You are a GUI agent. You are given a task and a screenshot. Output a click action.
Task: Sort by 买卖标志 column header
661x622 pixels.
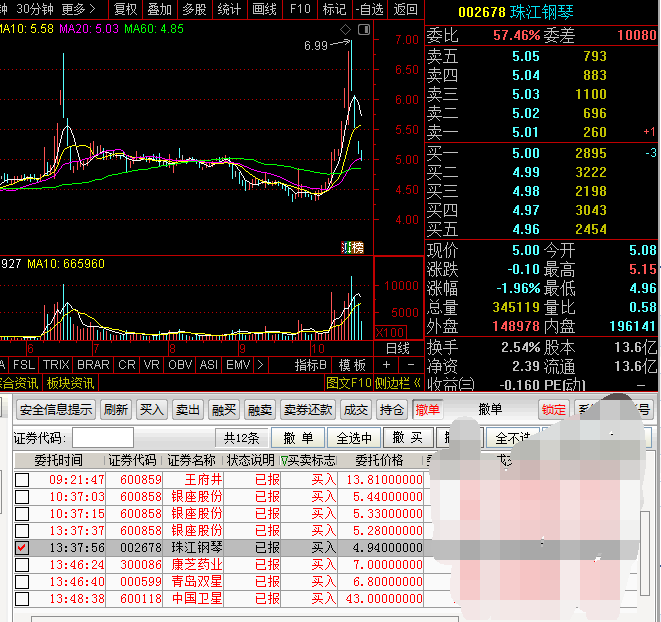pos(309,460)
